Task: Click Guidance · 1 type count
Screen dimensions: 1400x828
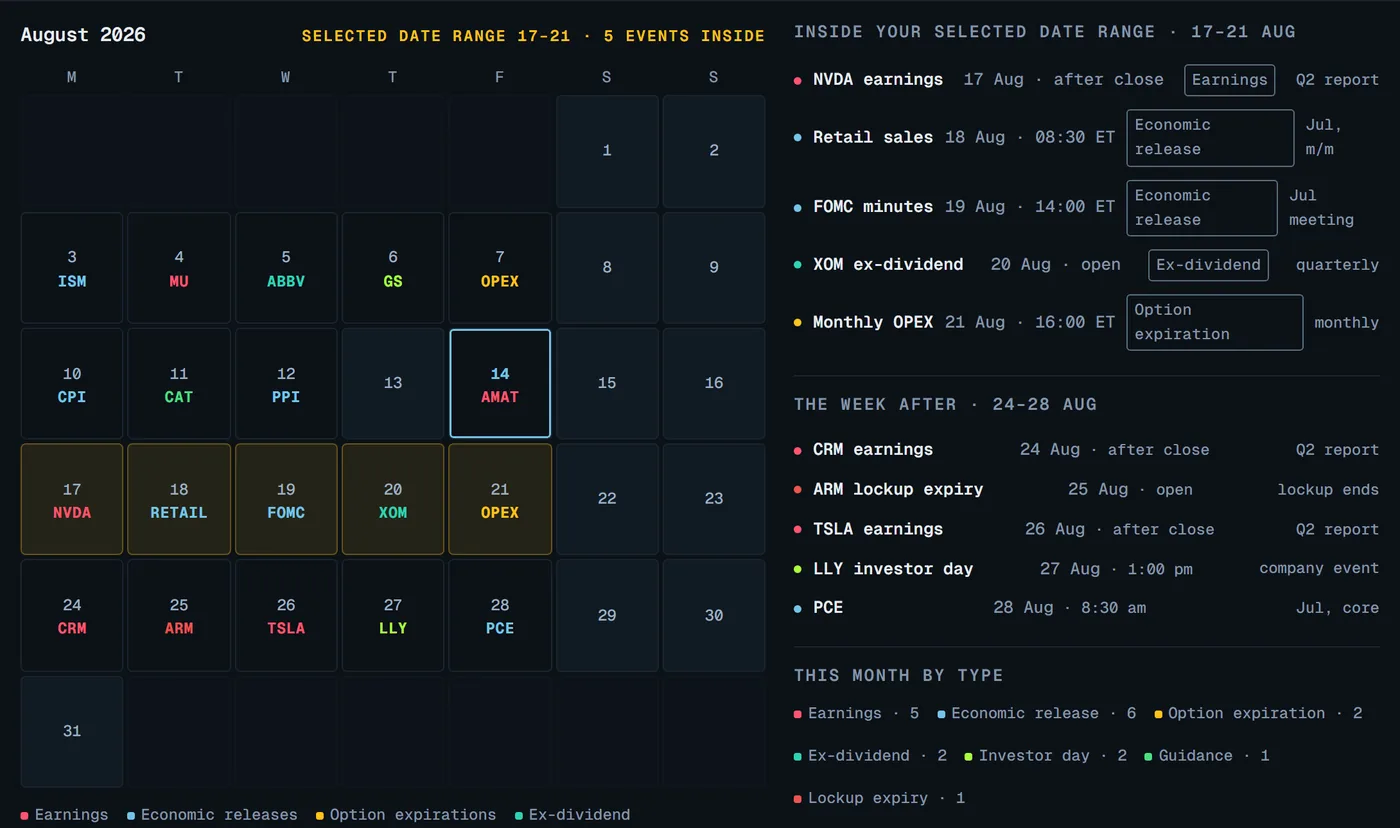Action: click(x=1207, y=756)
